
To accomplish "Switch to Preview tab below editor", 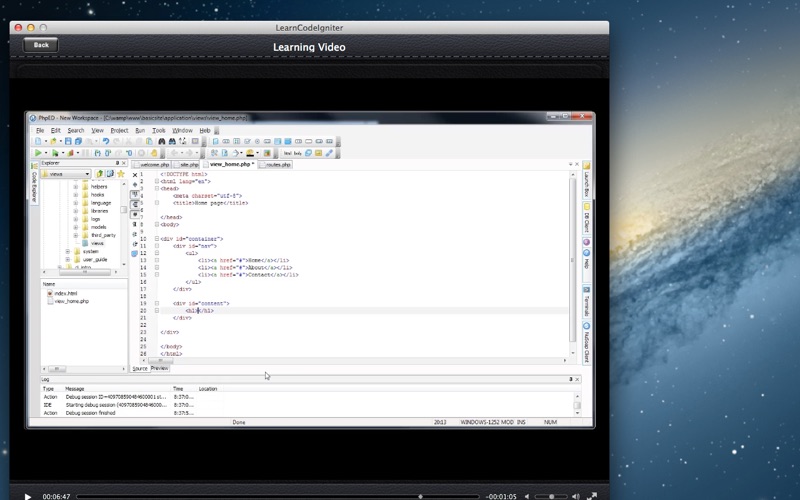I will point(160,368).
